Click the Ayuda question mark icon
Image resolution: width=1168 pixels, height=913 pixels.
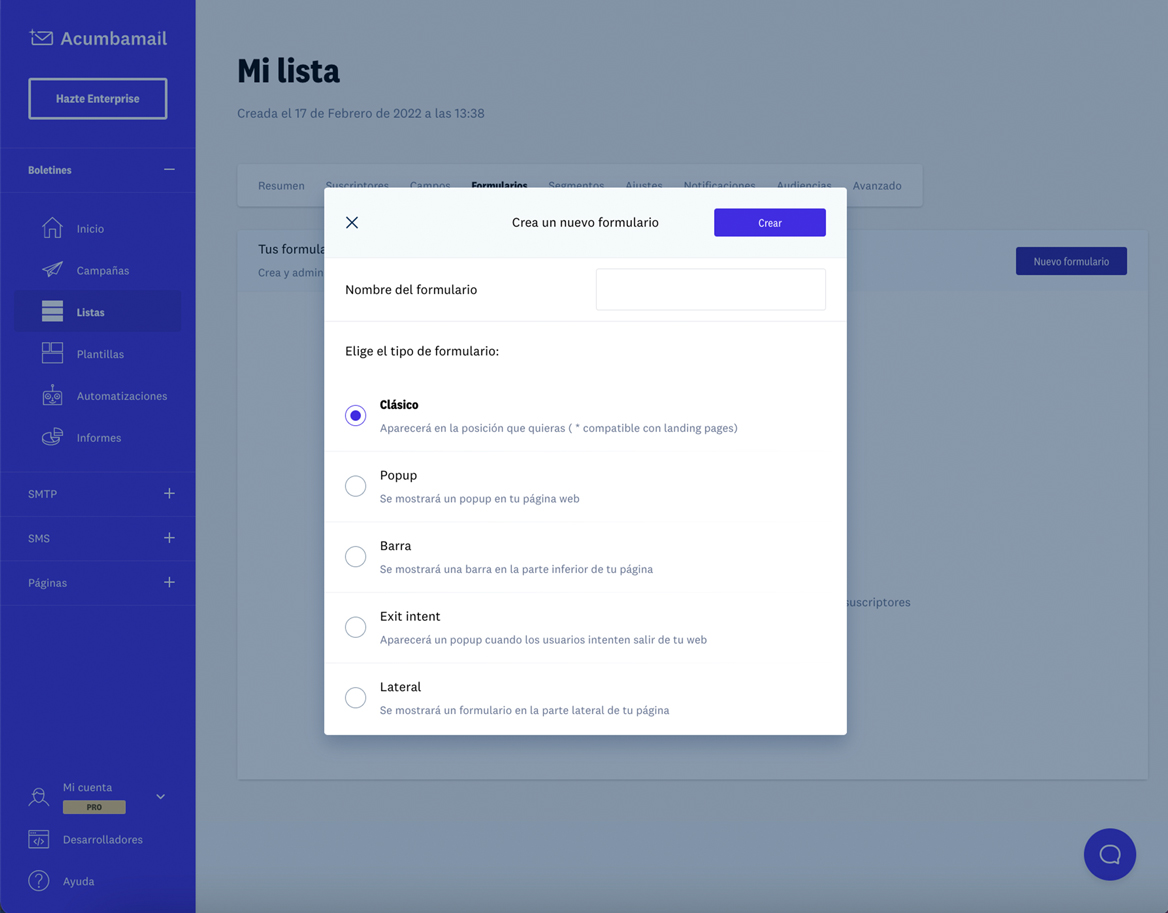(39, 881)
